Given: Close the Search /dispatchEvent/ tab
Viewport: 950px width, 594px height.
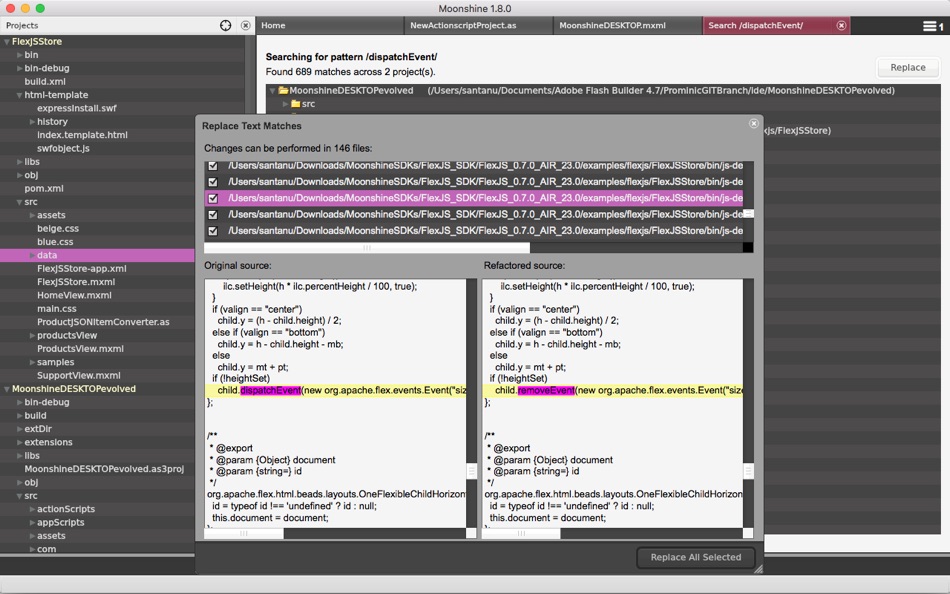Looking at the screenshot, I should tap(841, 25).
